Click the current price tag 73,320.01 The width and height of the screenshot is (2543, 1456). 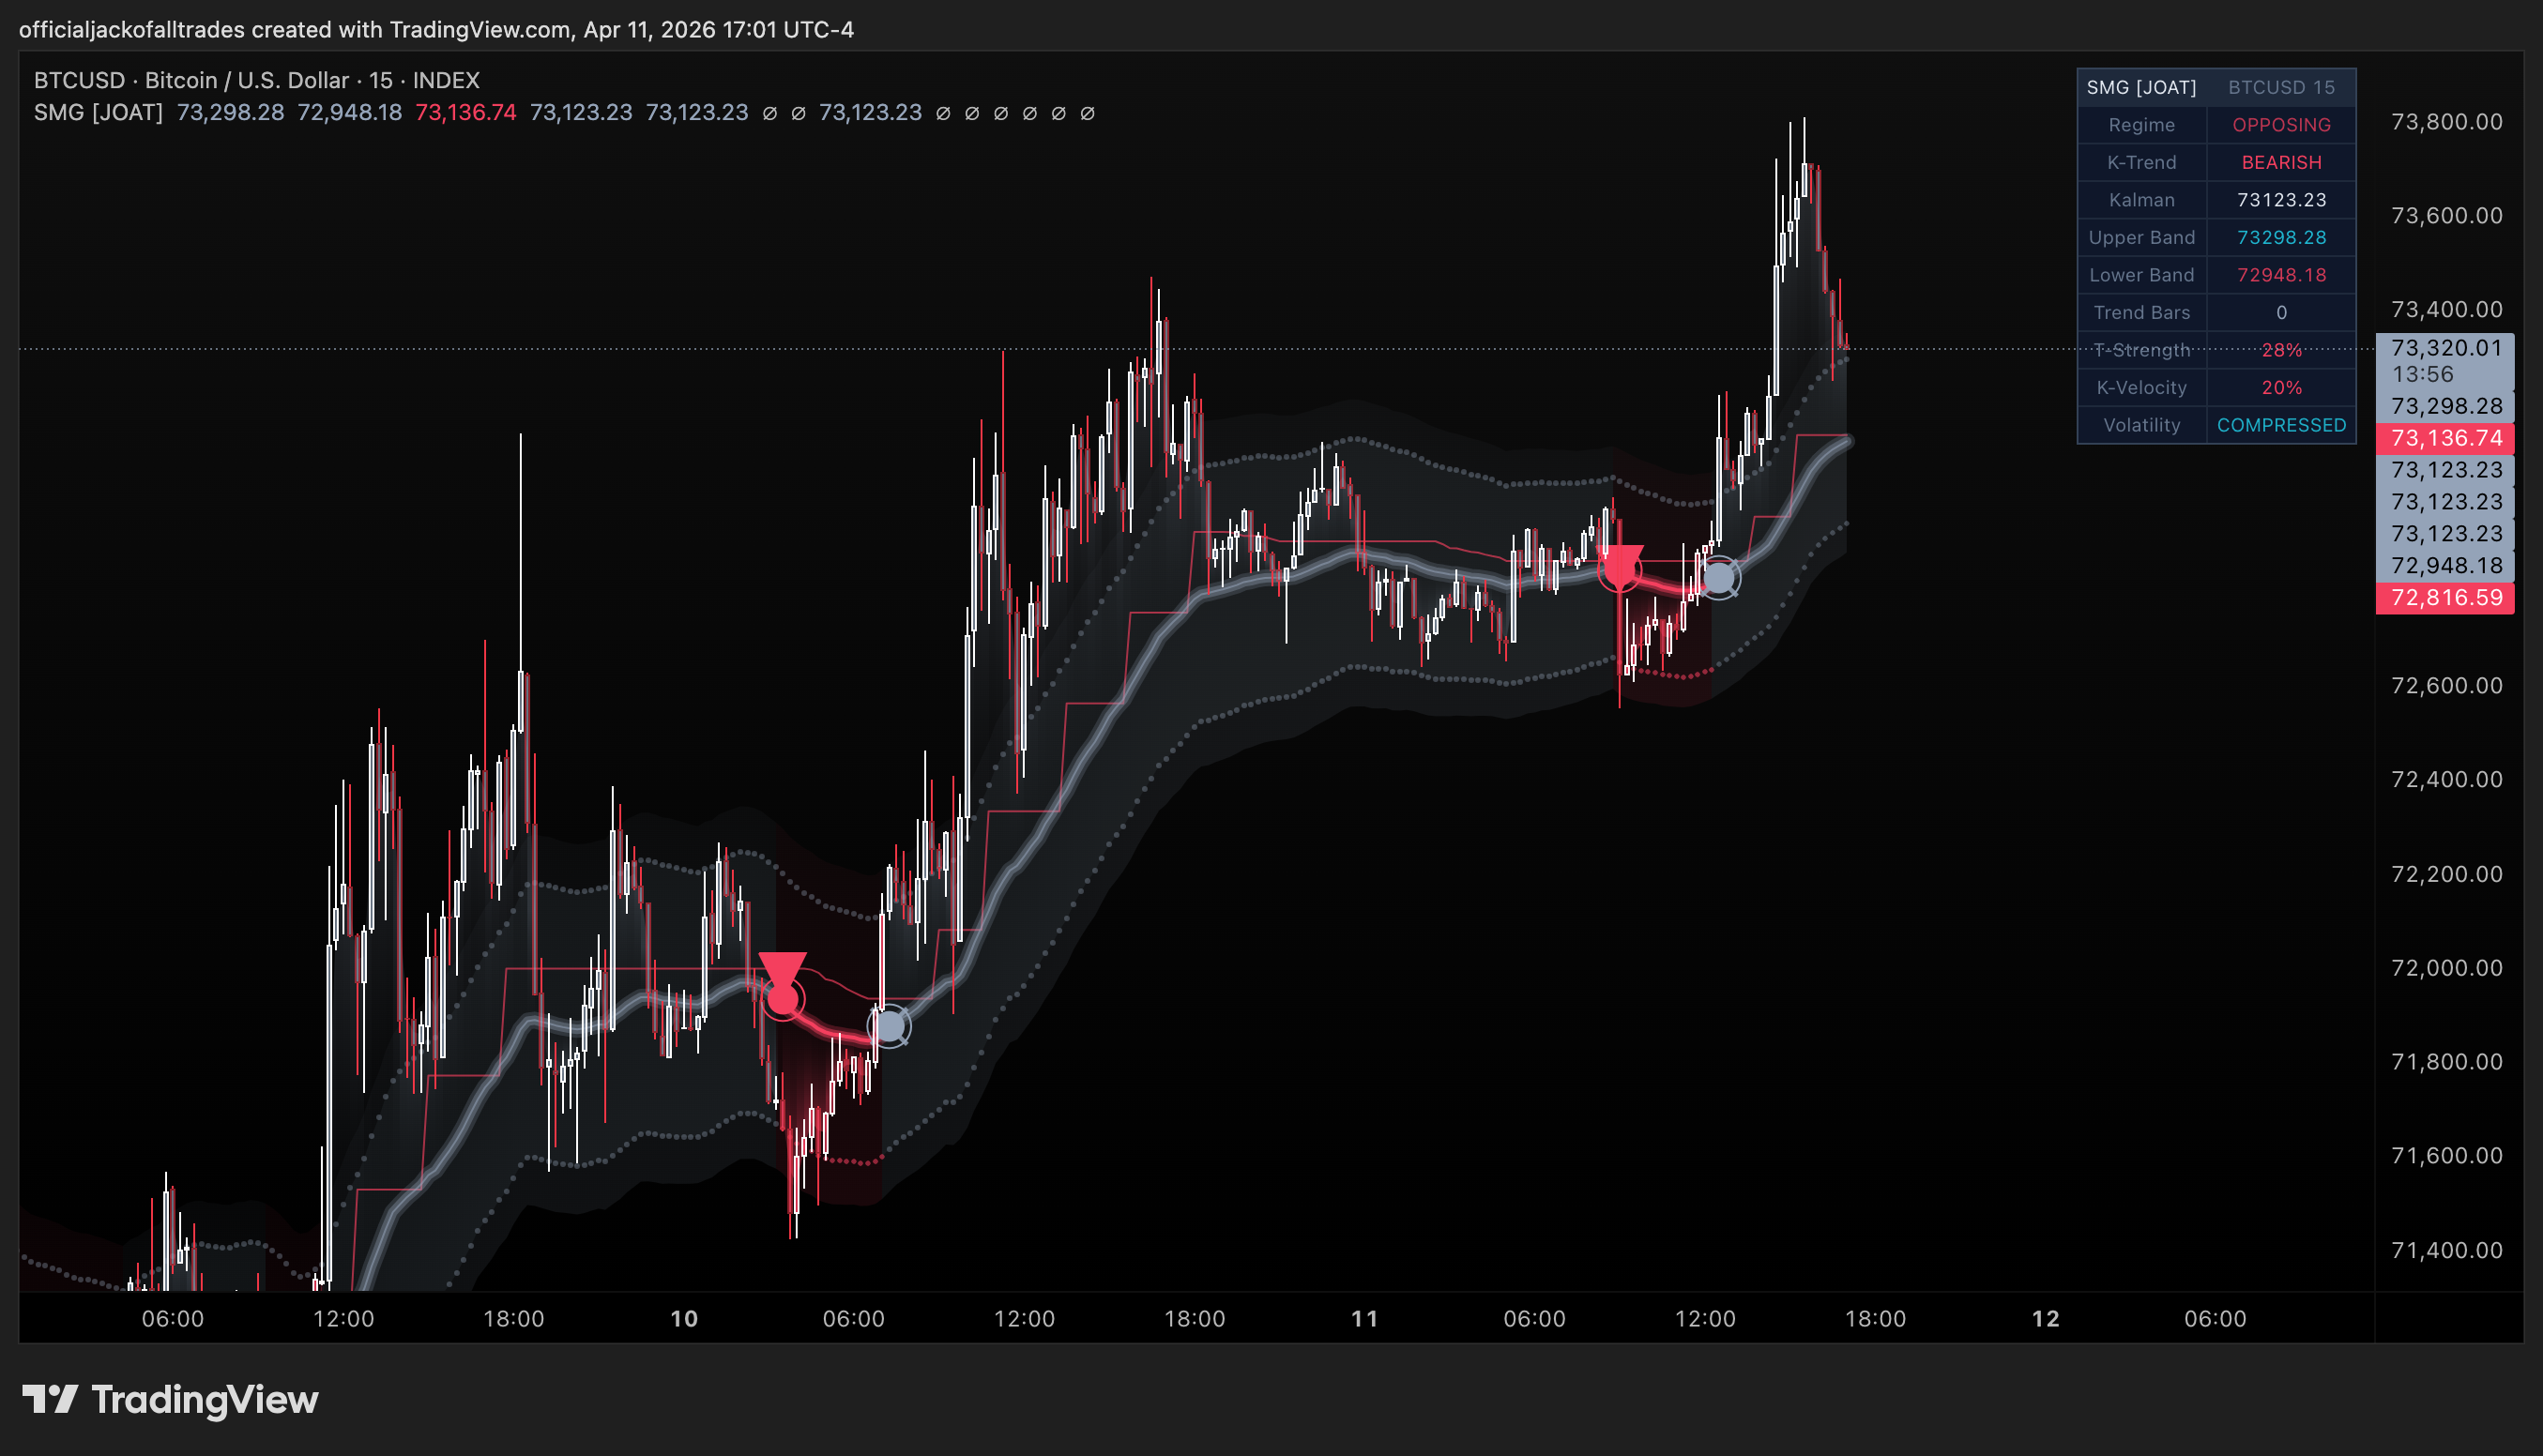[2445, 361]
